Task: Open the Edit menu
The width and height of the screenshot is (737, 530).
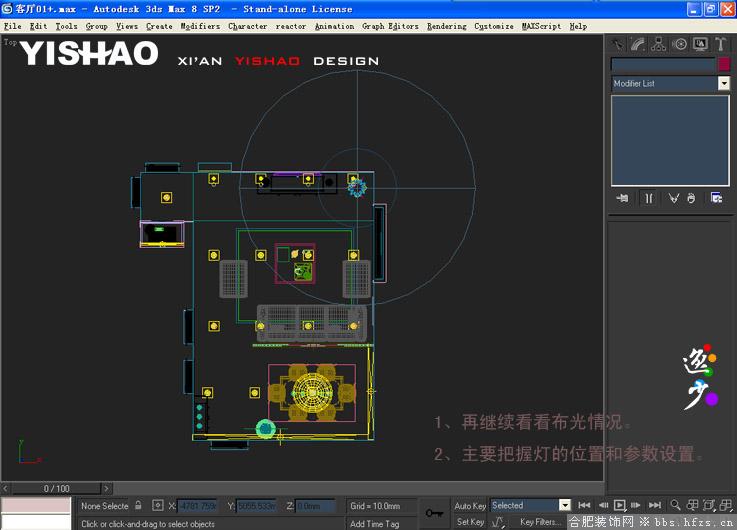Action: tap(39, 26)
